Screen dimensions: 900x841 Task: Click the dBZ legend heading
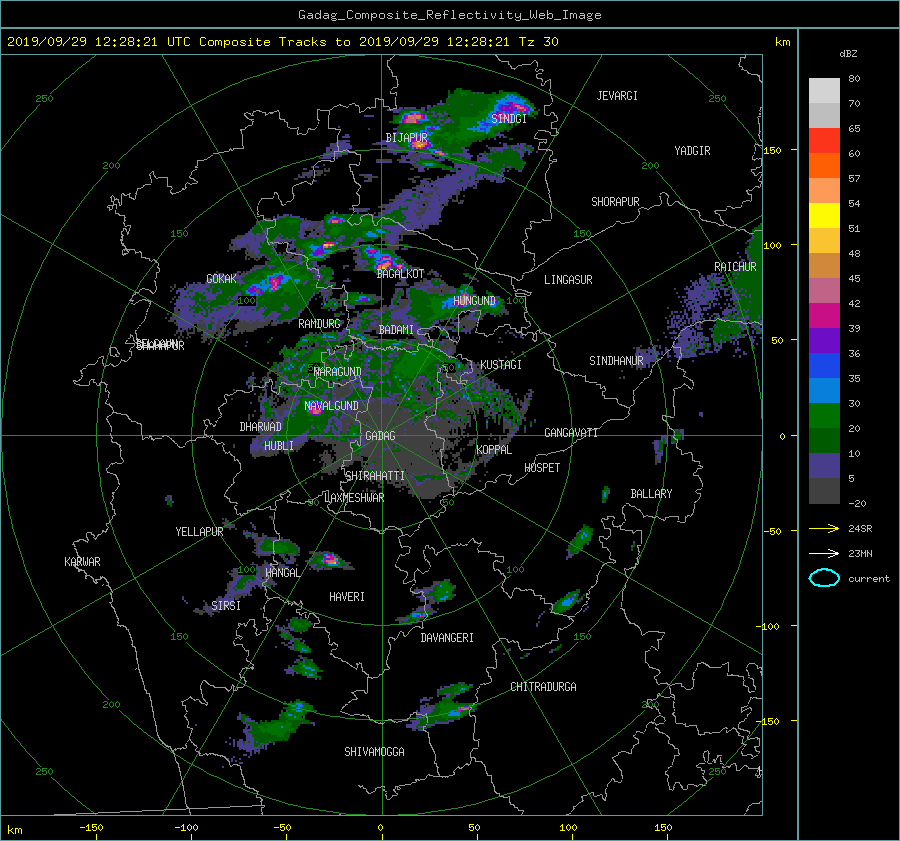coord(848,54)
